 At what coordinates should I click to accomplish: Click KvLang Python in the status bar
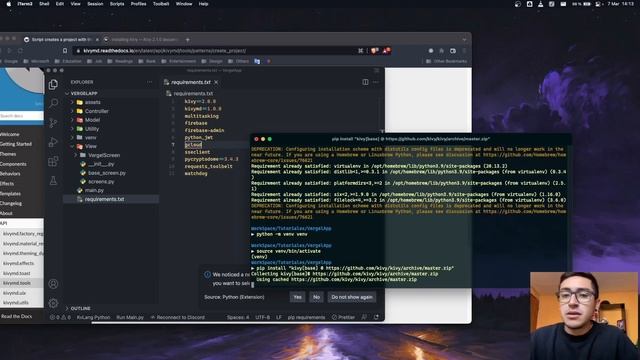click(x=93, y=317)
